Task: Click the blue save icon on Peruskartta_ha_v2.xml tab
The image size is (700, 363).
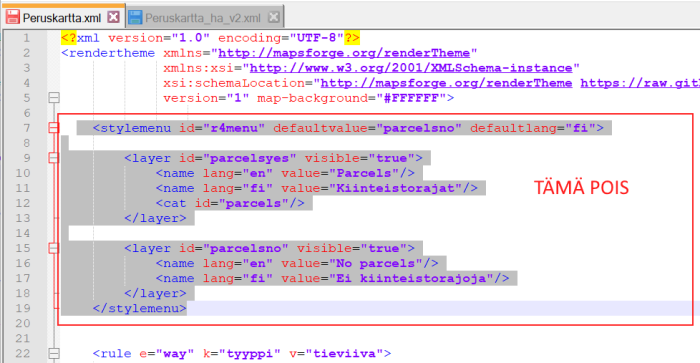Action: coord(135,17)
